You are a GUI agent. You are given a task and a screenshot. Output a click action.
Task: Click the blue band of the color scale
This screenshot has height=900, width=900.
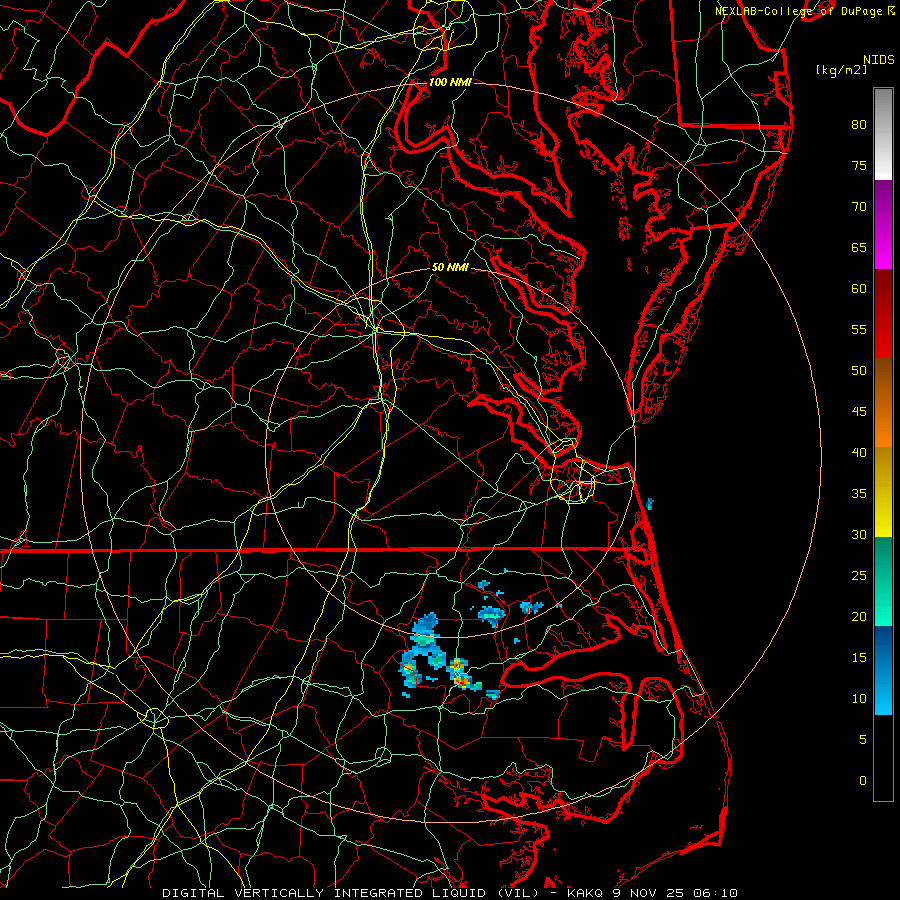click(x=883, y=670)
